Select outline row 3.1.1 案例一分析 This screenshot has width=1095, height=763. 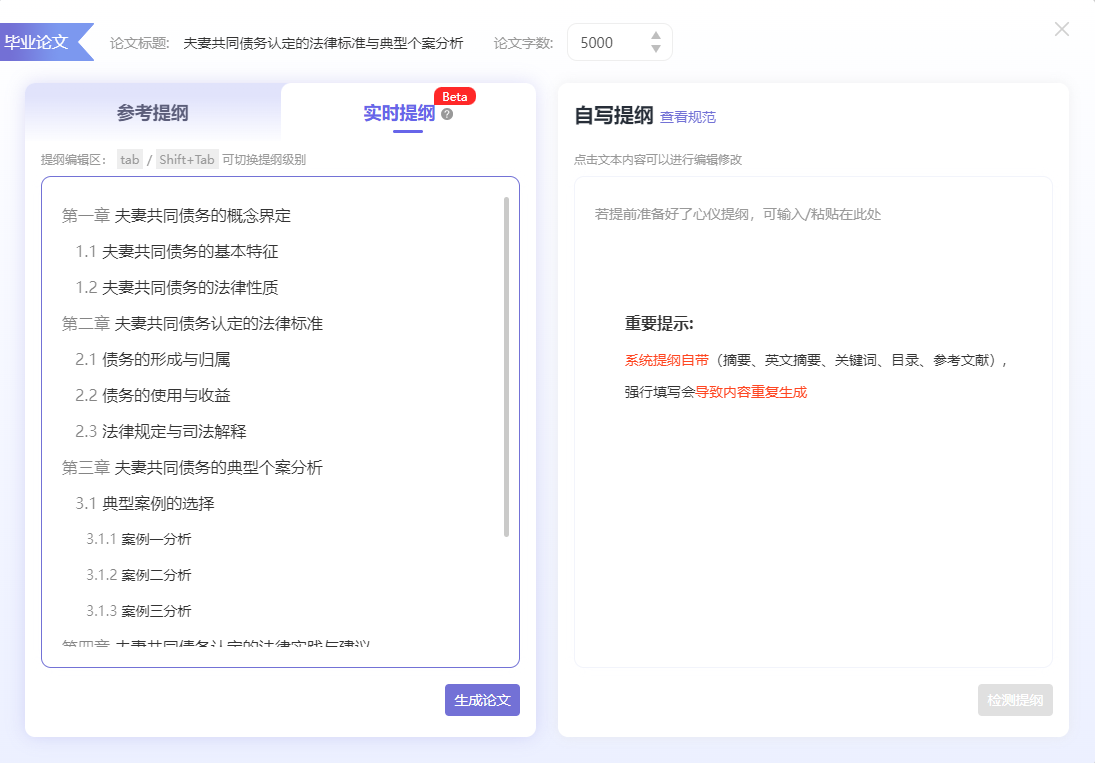pyautogui.click(x=138, y=539)
